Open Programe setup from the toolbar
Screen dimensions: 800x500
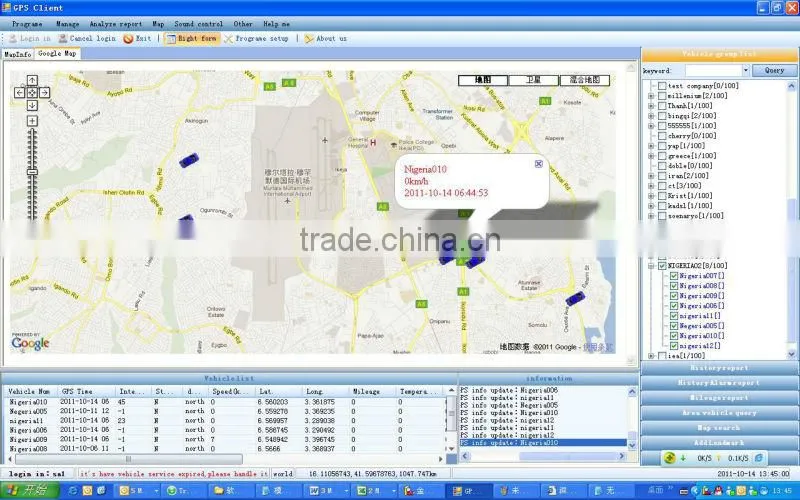tap(256, 38)
